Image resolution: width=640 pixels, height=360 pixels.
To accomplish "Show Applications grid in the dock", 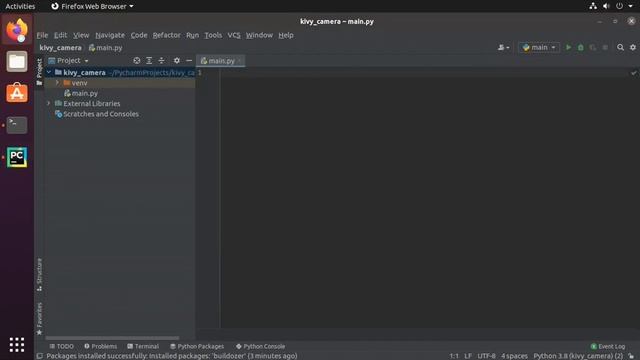I will point(17,345).
